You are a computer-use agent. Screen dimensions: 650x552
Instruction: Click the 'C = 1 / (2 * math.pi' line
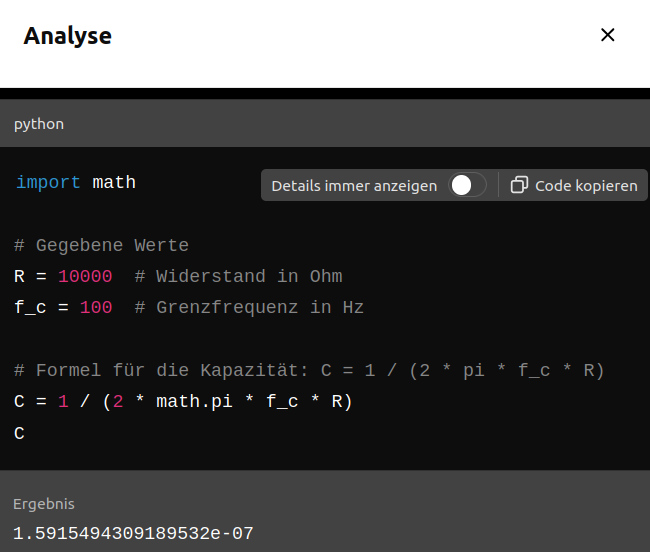tap(183, 402)
